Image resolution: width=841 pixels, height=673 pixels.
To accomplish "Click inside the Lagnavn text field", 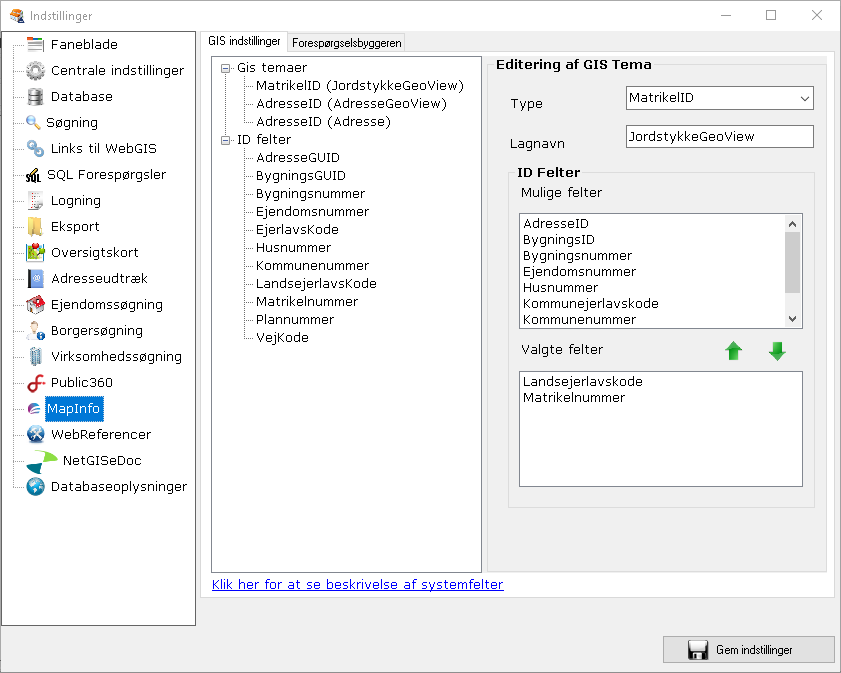I will coord(719,136).
